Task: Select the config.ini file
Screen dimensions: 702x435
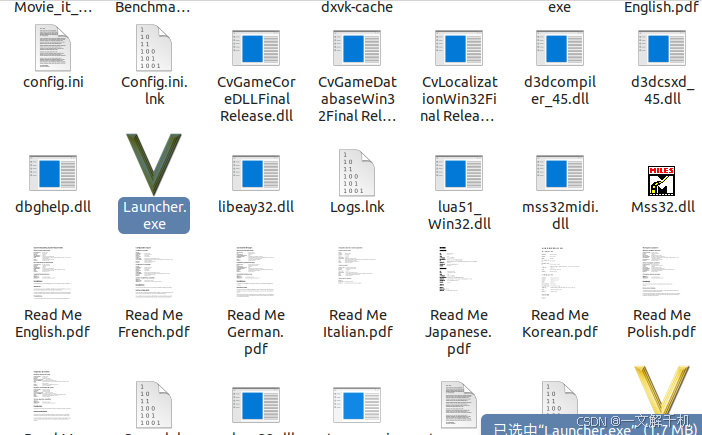Action: coord(53,48)
